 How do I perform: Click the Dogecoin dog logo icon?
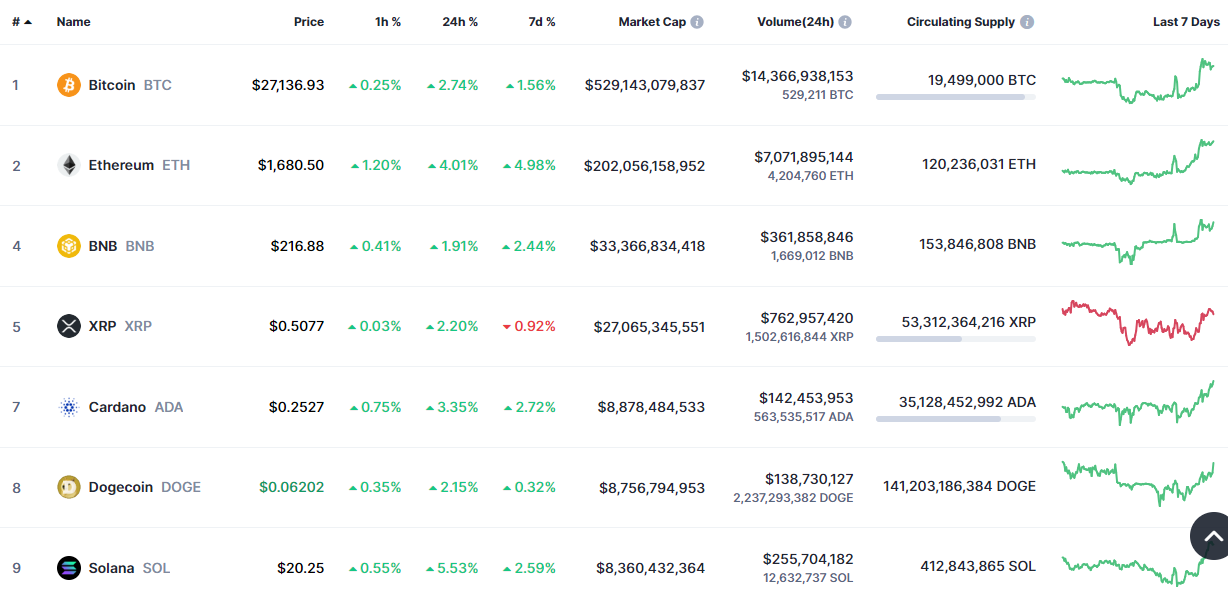(69, 487)
